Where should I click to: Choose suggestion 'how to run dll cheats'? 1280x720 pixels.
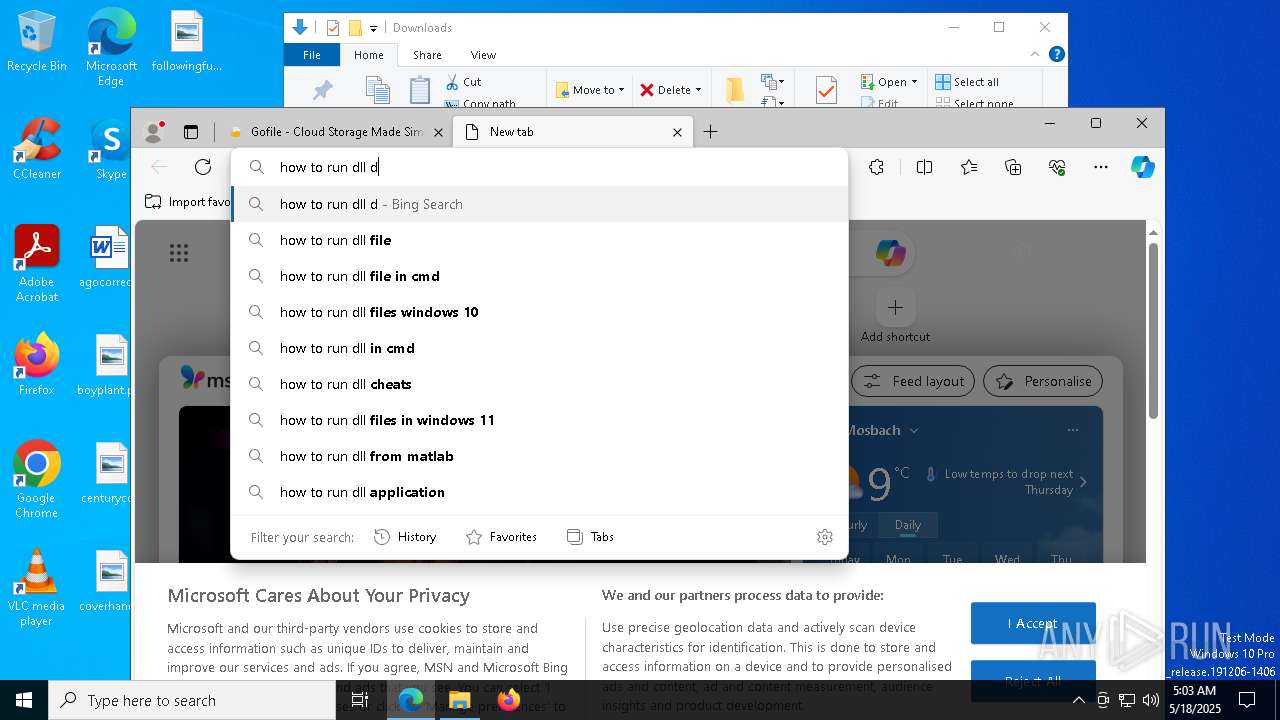coord(540,384)
